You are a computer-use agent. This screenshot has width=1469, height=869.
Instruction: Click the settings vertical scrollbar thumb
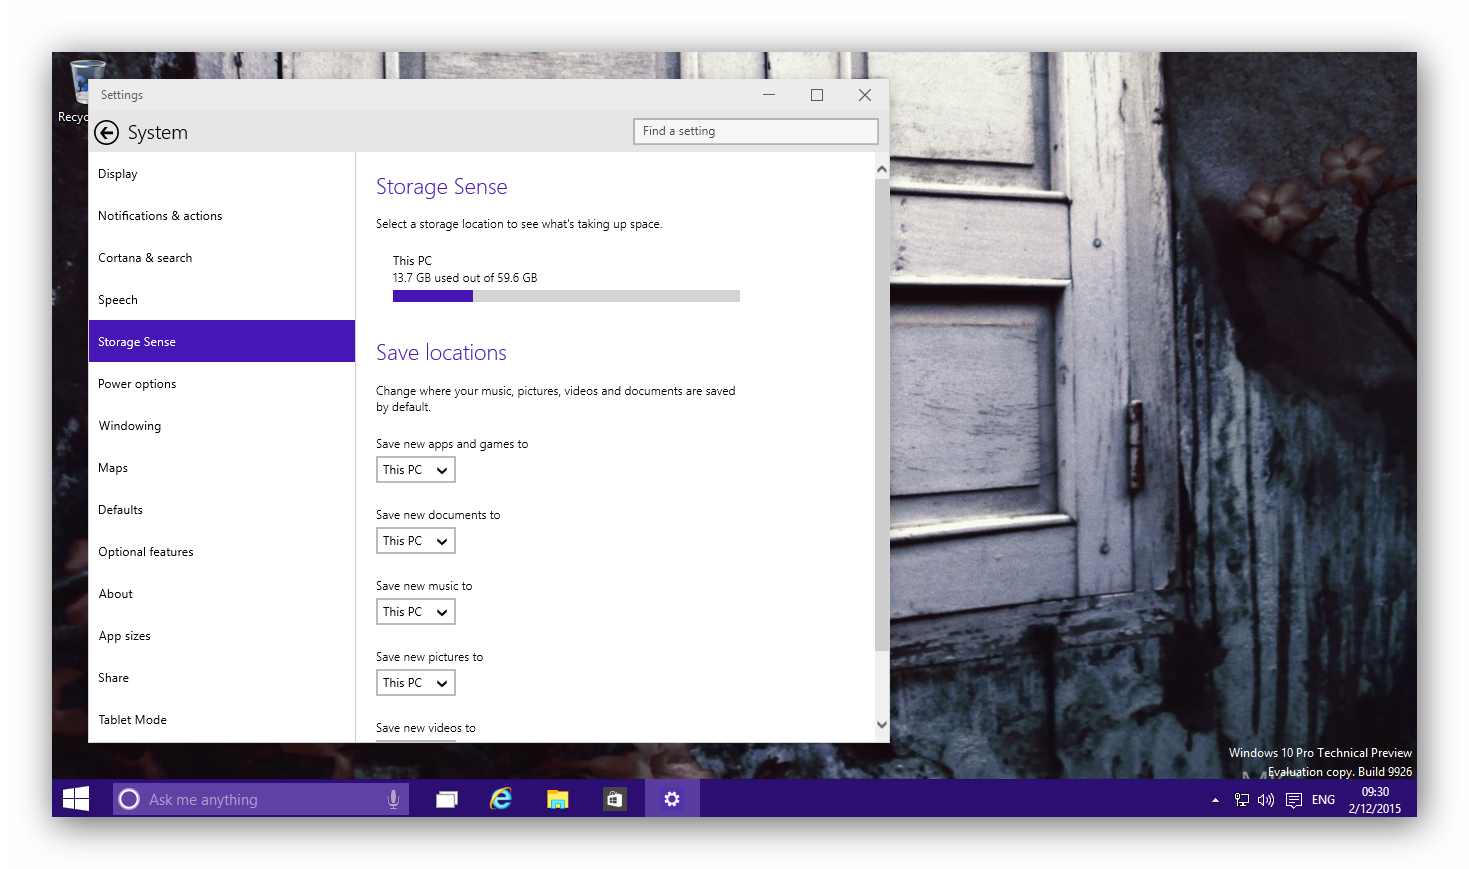click(x=882, y=415)
